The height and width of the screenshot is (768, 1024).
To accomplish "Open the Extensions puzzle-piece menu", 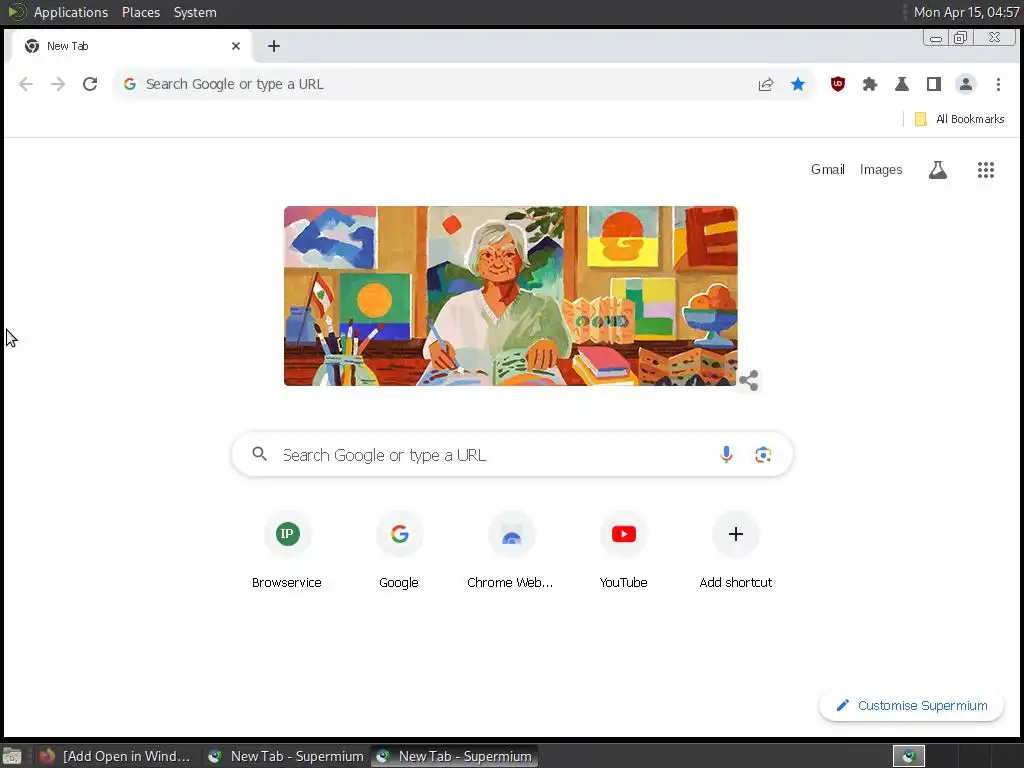I will (x=870, y=84).
